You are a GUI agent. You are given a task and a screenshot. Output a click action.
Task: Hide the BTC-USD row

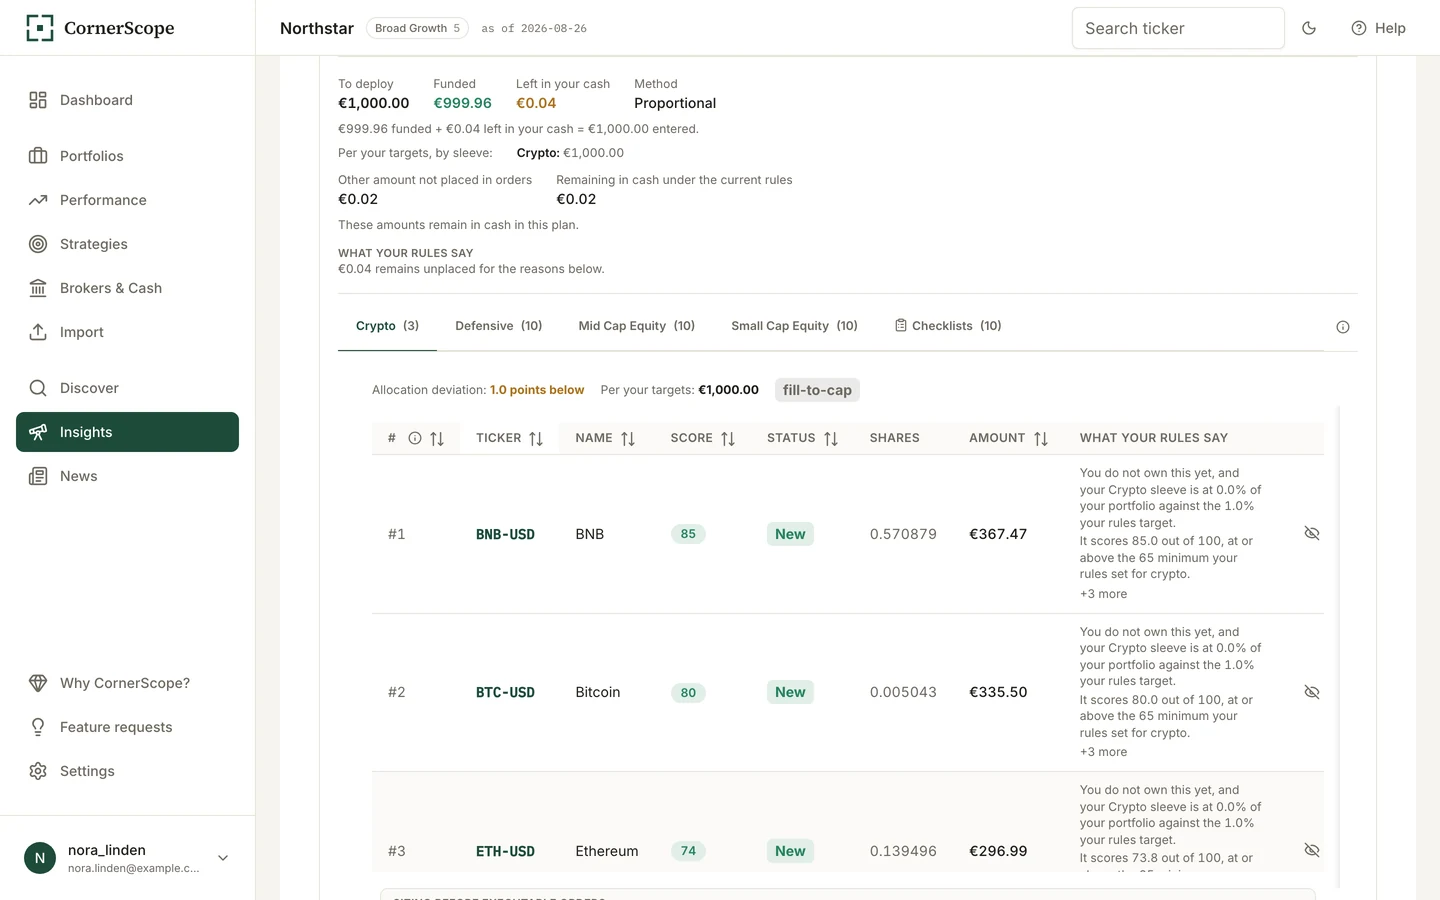coord(1312,692)
